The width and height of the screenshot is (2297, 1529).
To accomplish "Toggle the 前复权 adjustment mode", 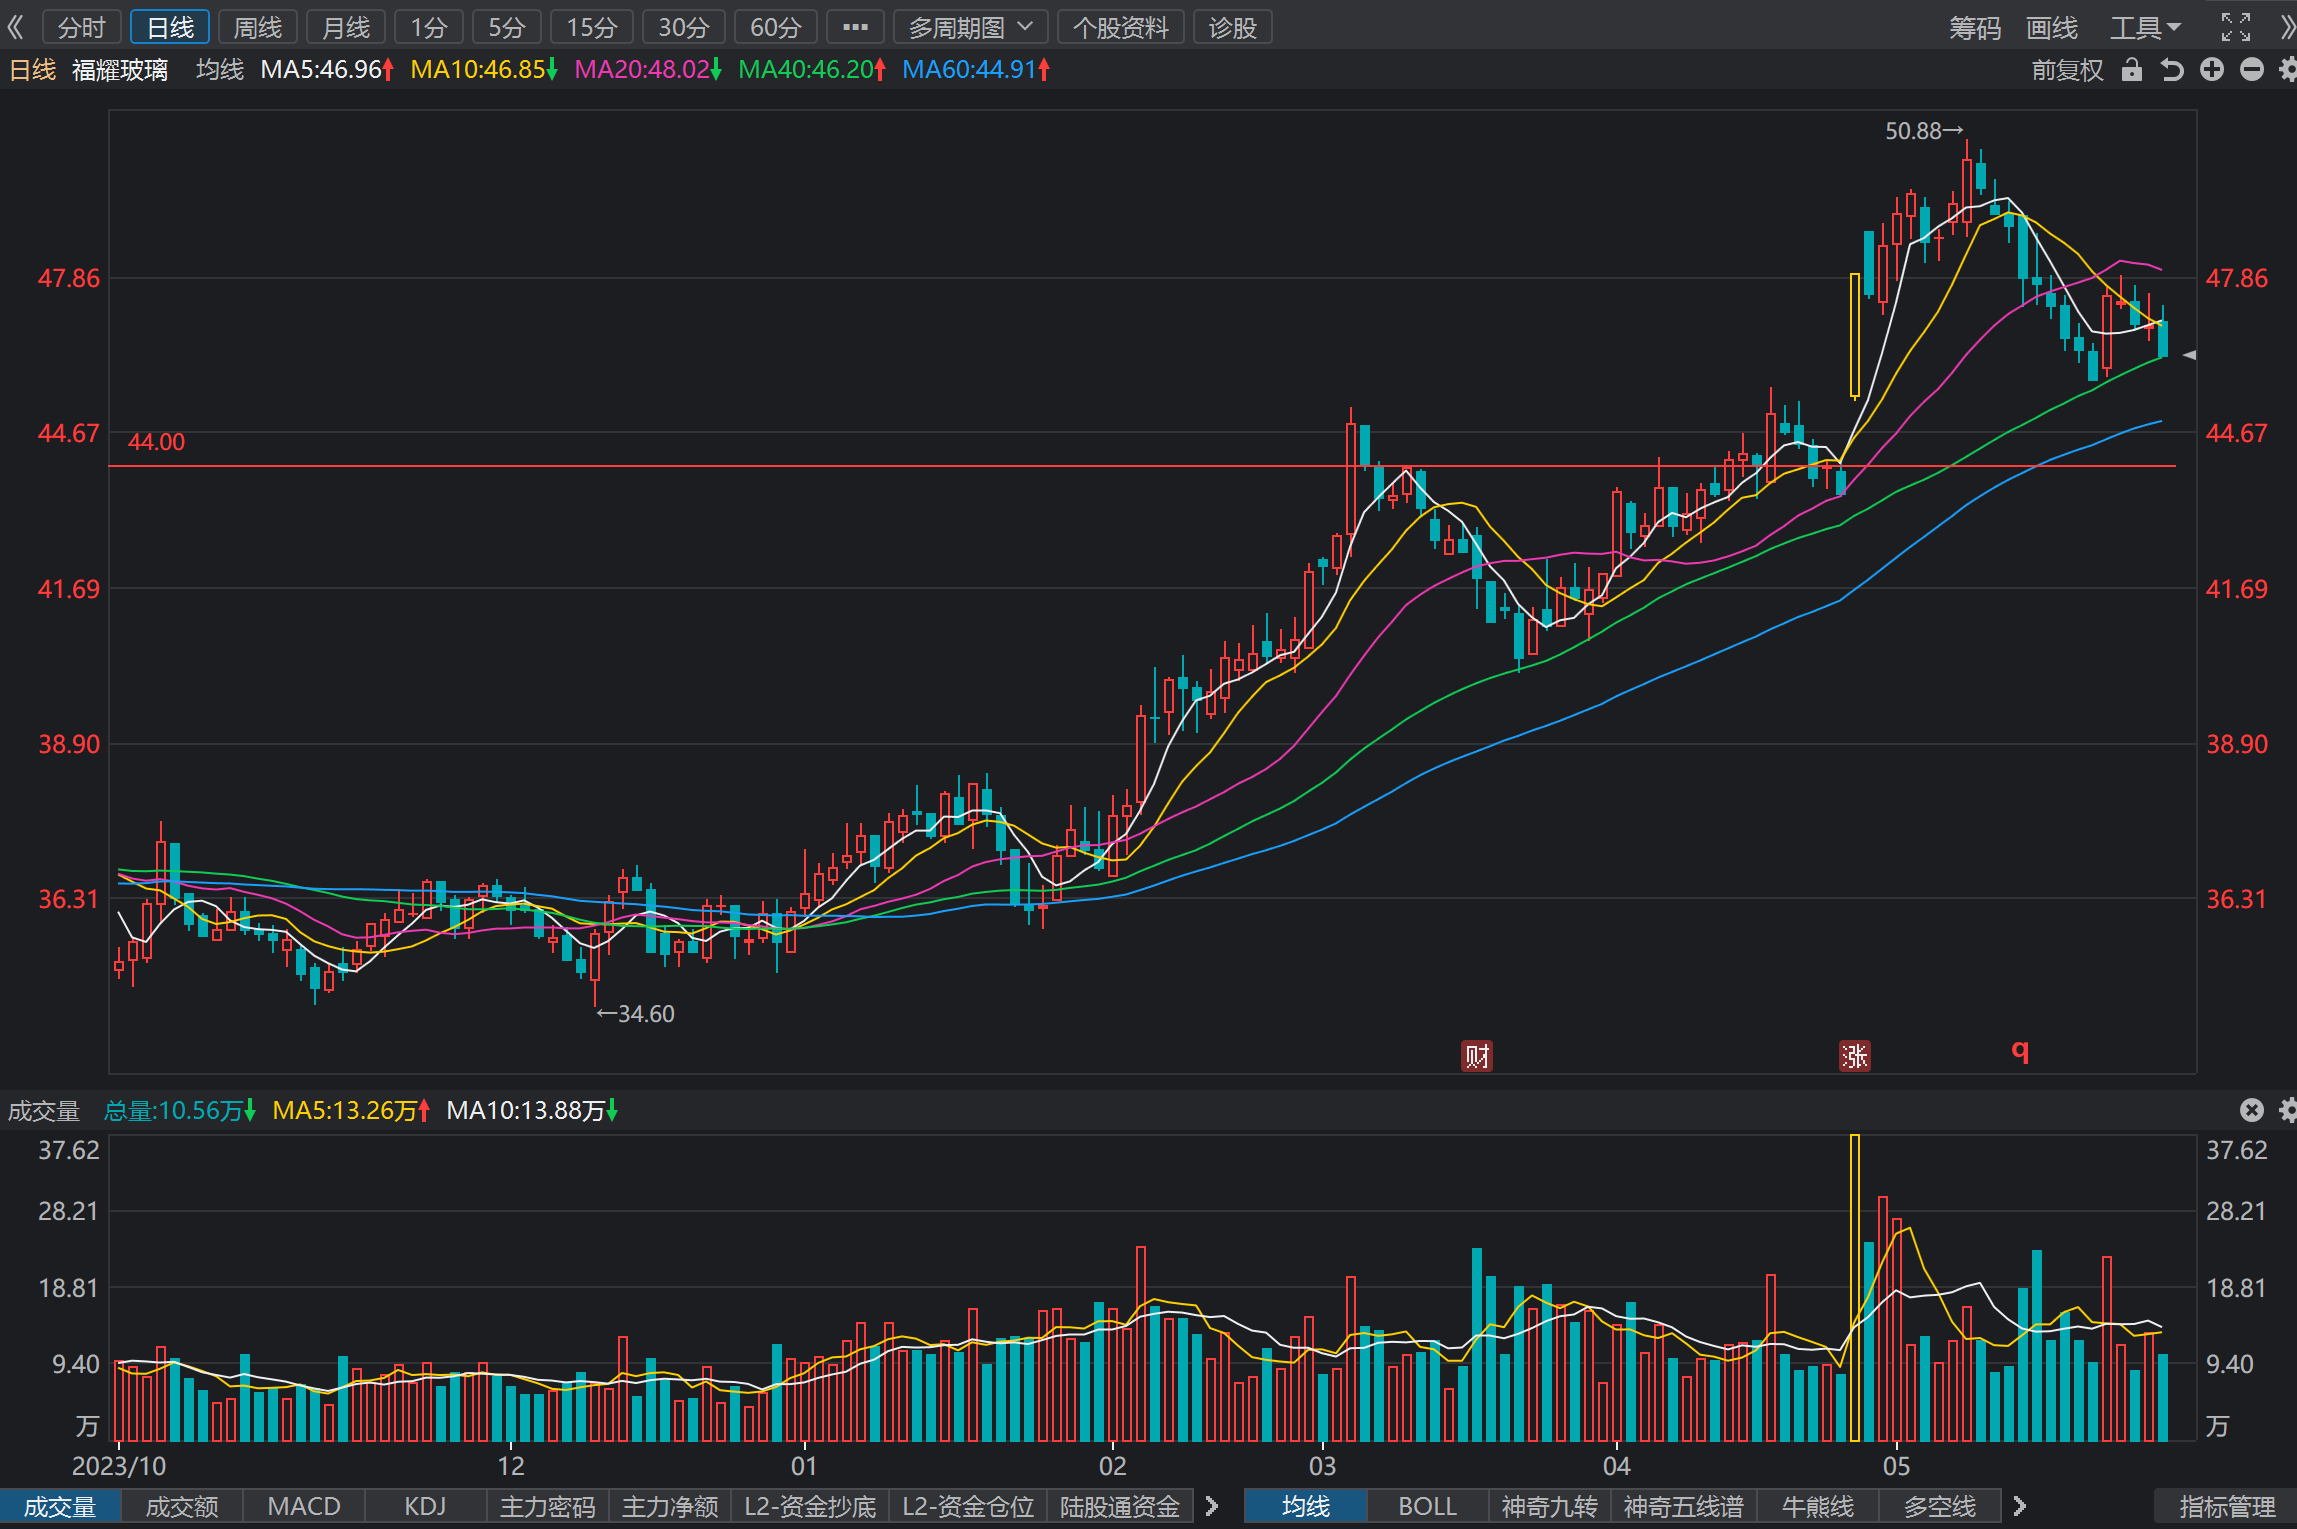I will point(2067,70).
